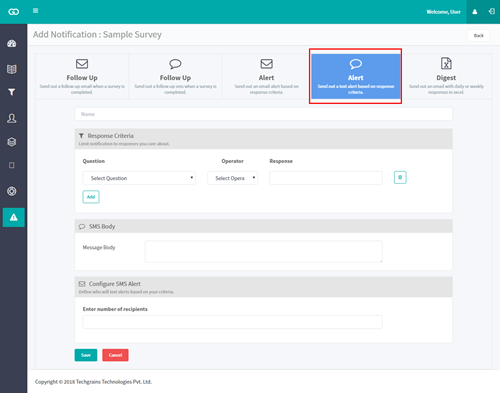Screen dimensions: 500x393
Task: Select the Alert text message tab
Action: (x=356, y=76)
